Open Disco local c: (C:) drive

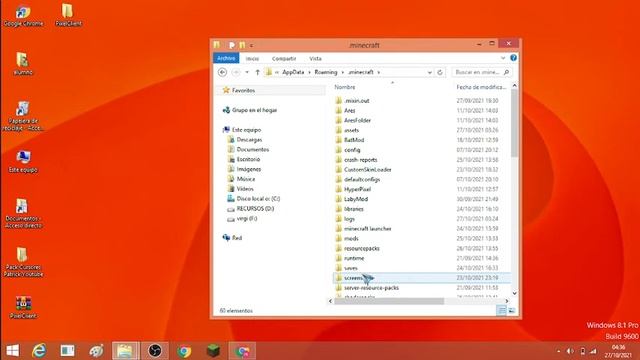click(x=258, y=199)
